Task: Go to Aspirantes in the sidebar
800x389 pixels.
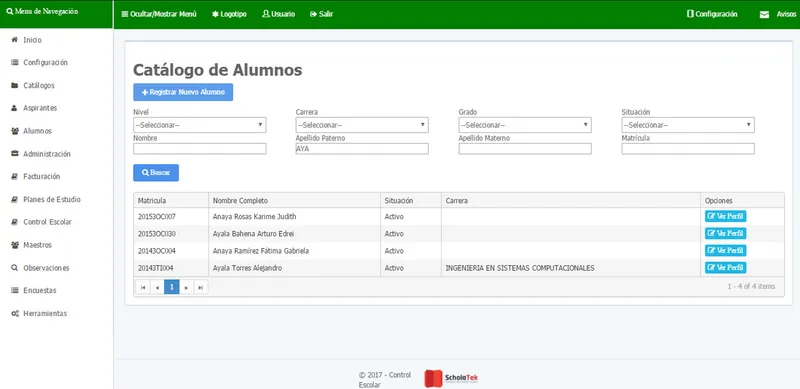Action: click(x=40, y=108)
